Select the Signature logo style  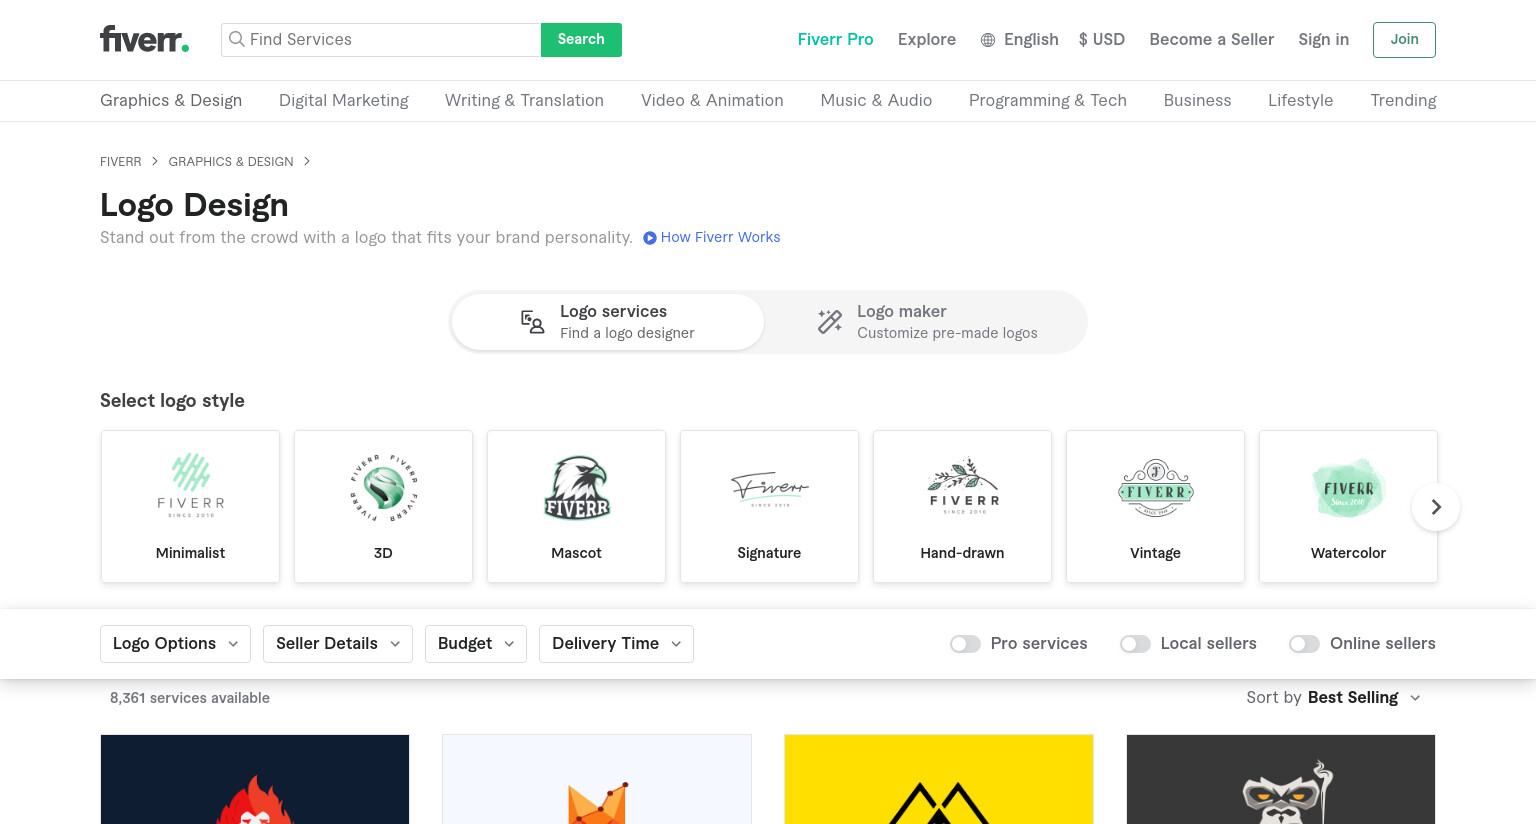[769, 506]
